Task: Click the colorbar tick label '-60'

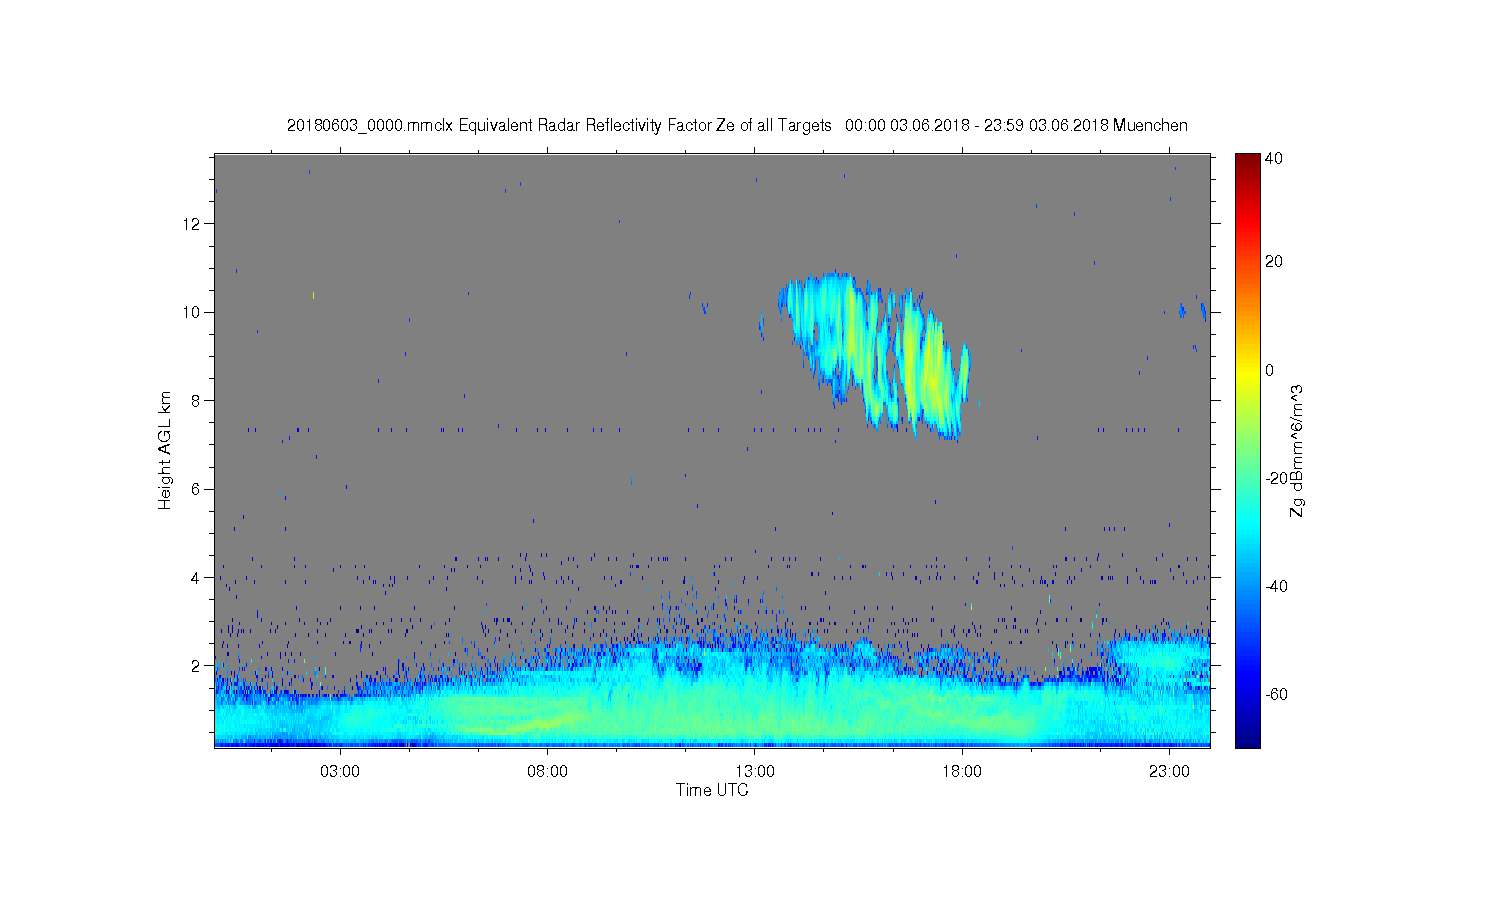Action: [1276, 694]
